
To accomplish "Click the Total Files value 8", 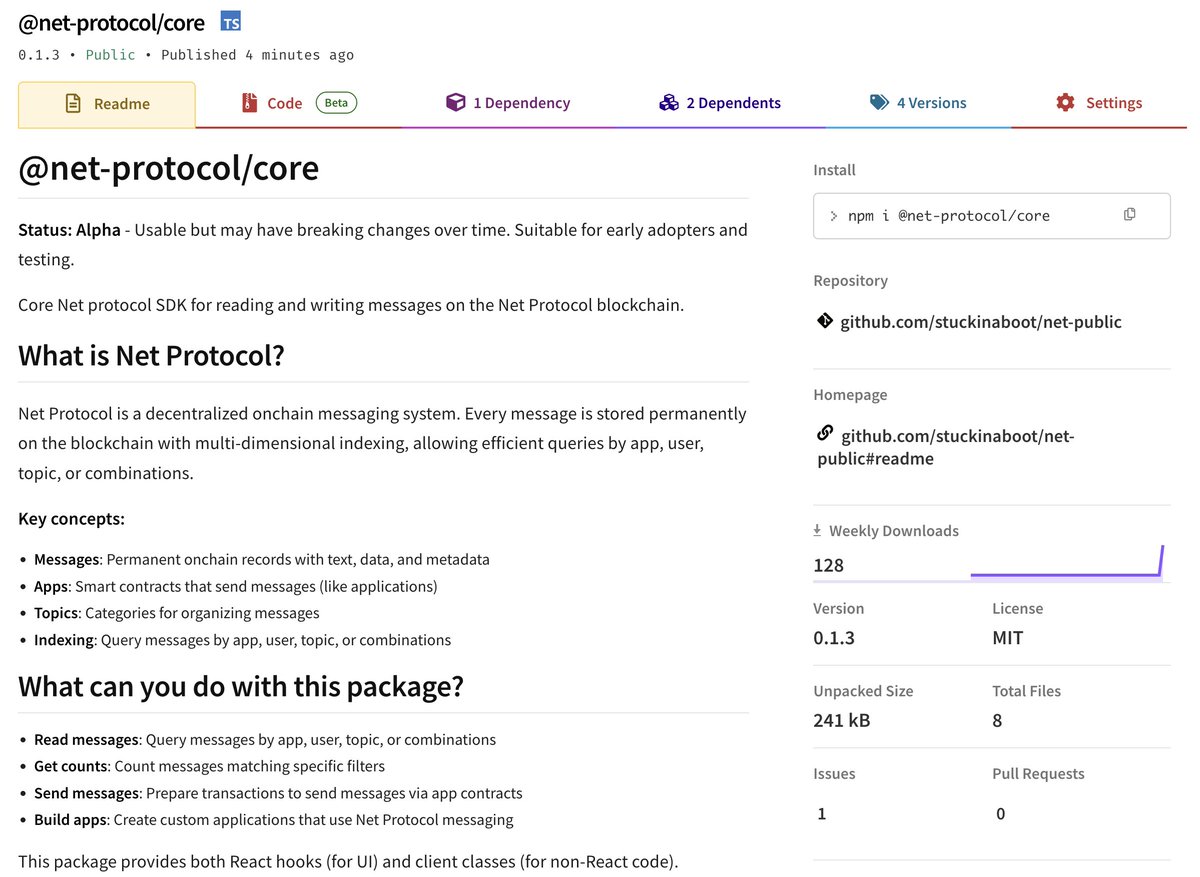I will [x=997, y=720].
